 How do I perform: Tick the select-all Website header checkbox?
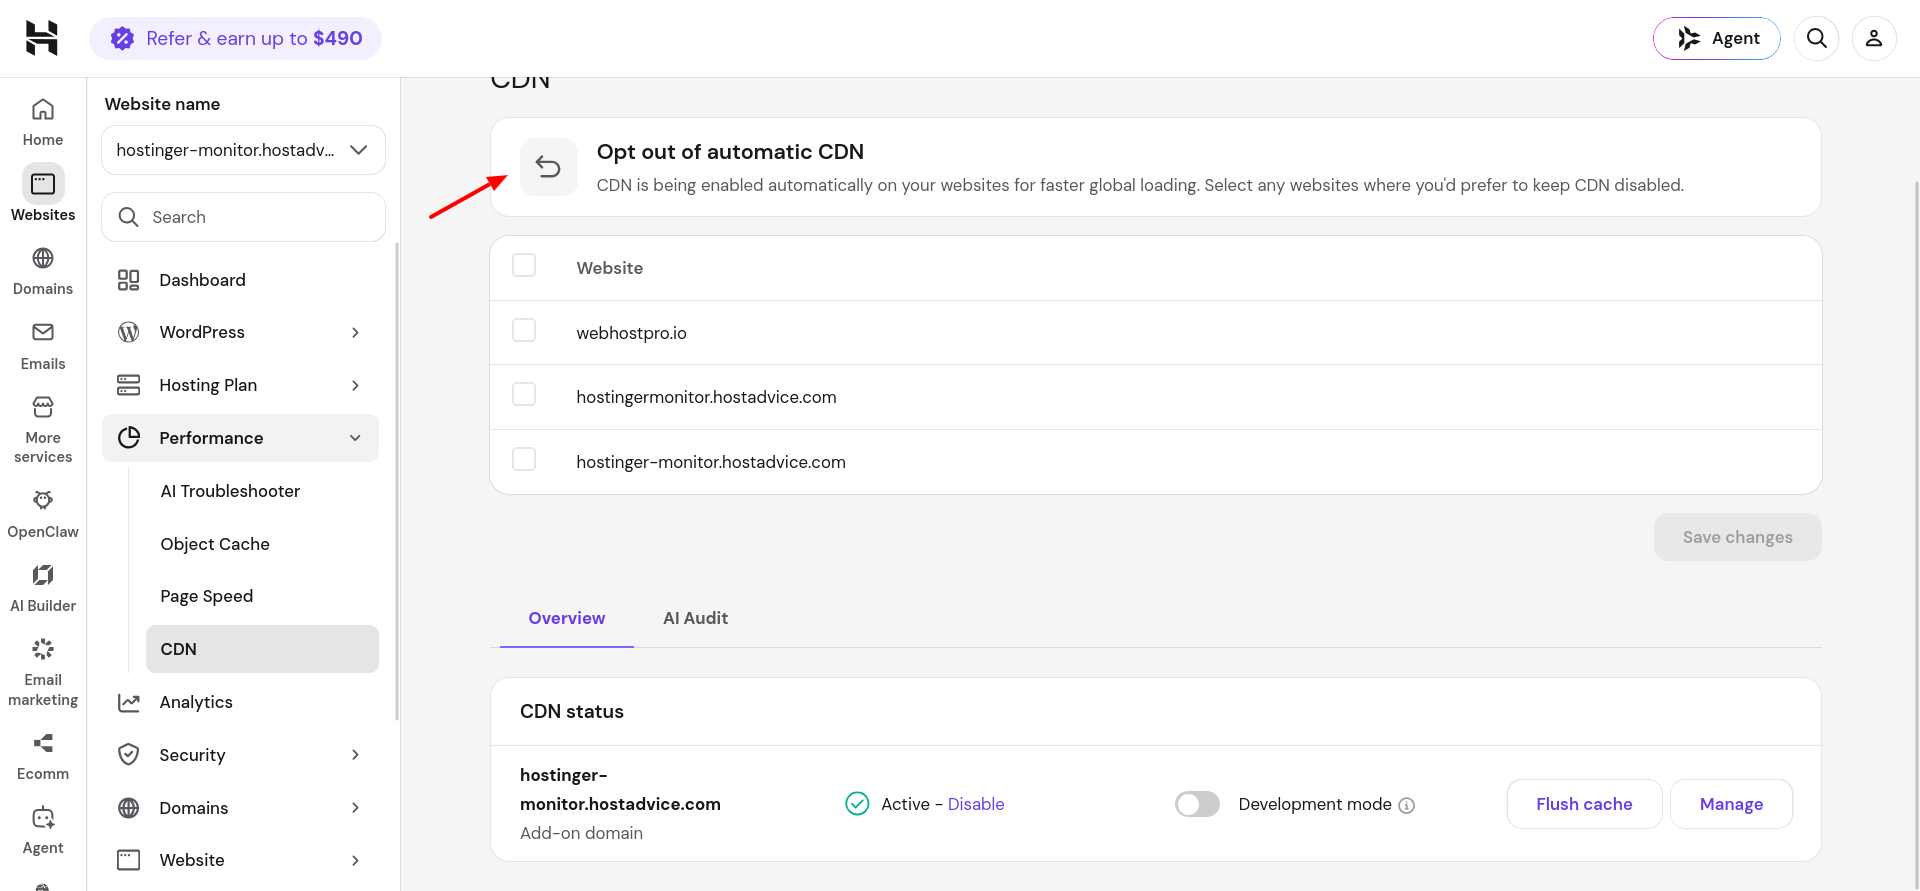[x=524, y=265]
